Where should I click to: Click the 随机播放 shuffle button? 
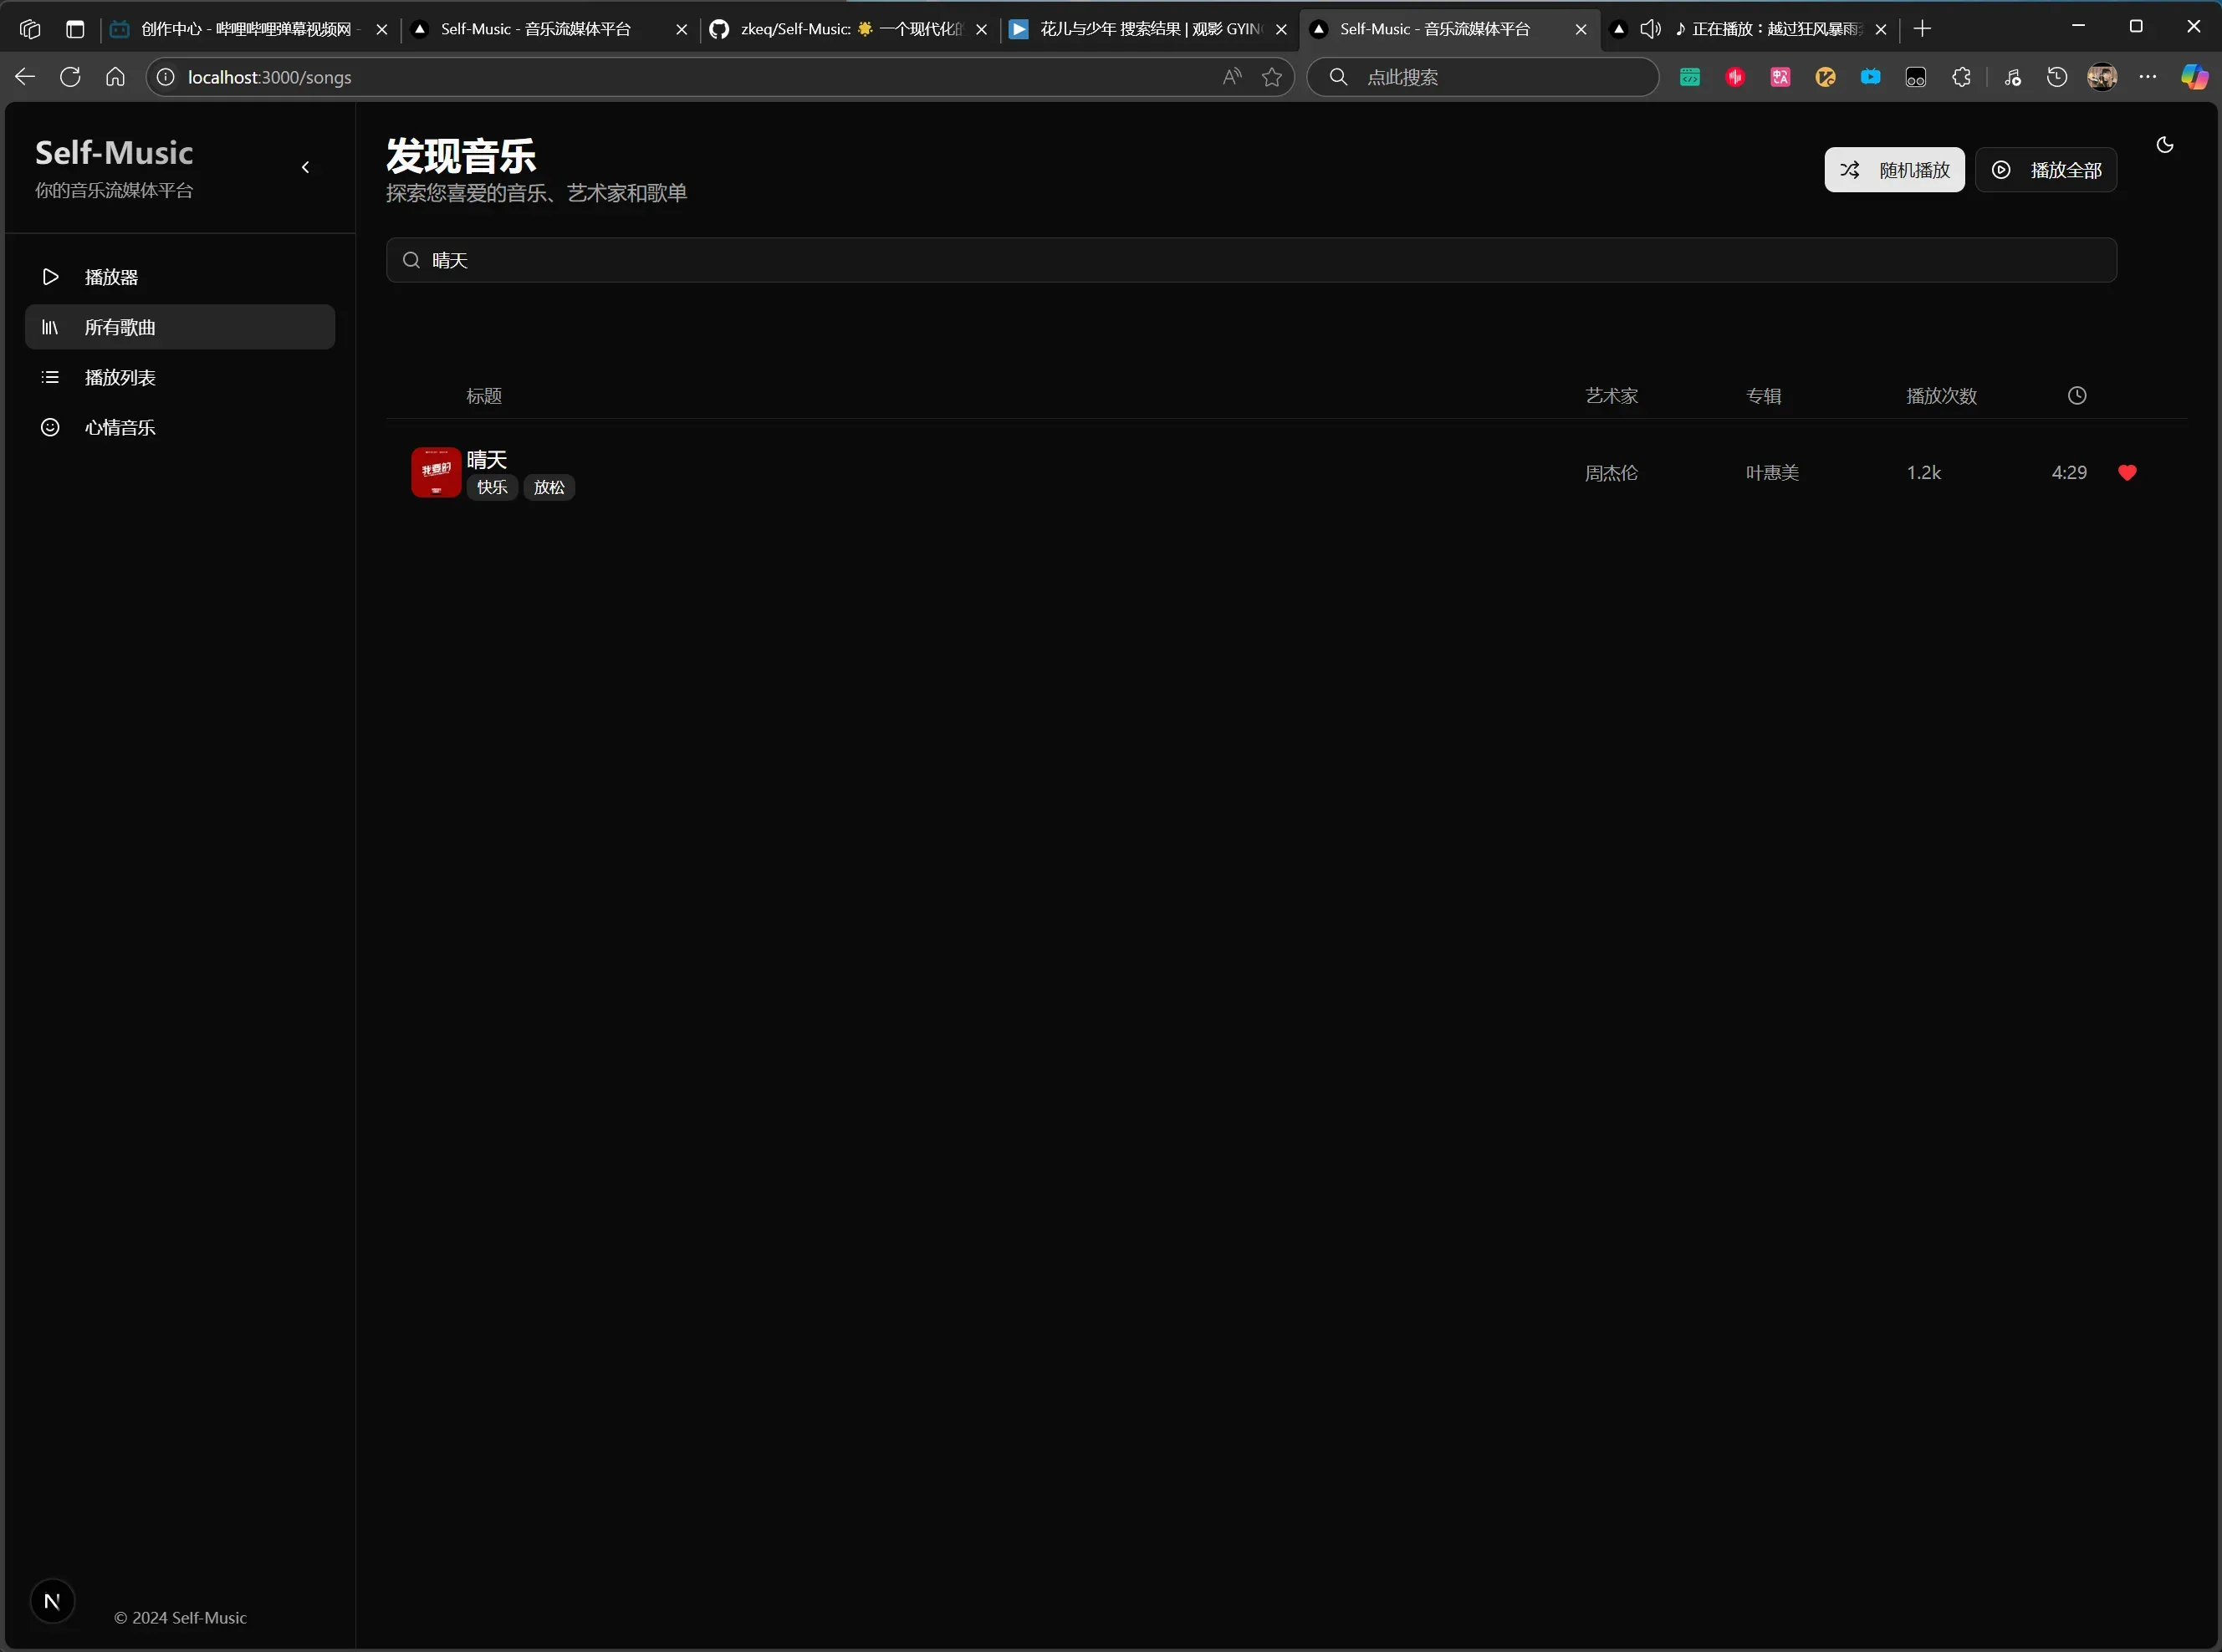click(1894, 170)
